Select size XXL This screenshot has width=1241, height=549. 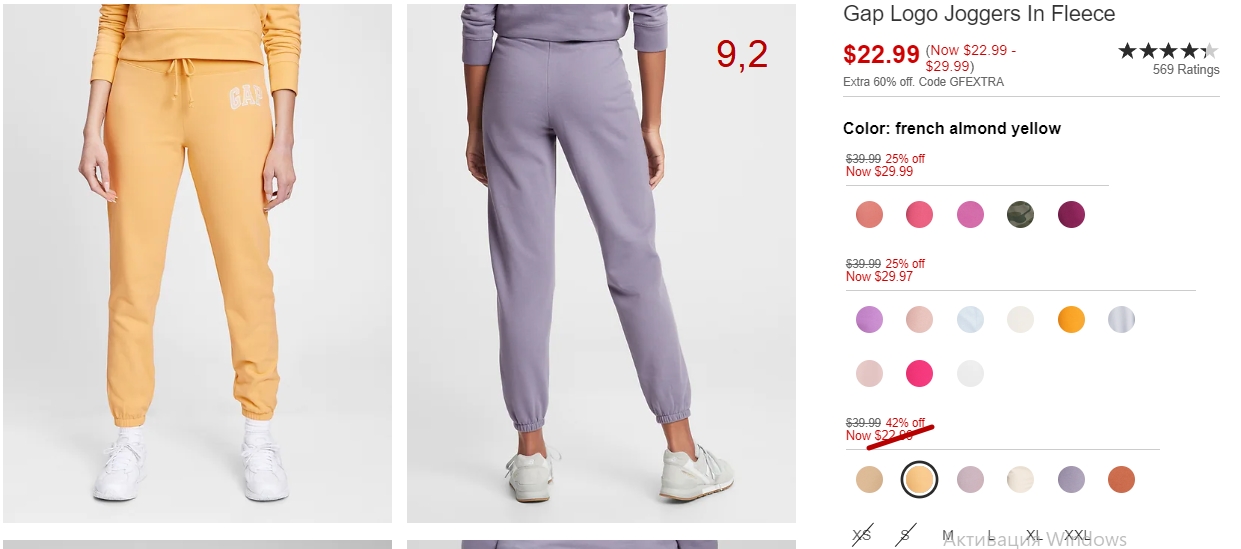[1077, 536]
